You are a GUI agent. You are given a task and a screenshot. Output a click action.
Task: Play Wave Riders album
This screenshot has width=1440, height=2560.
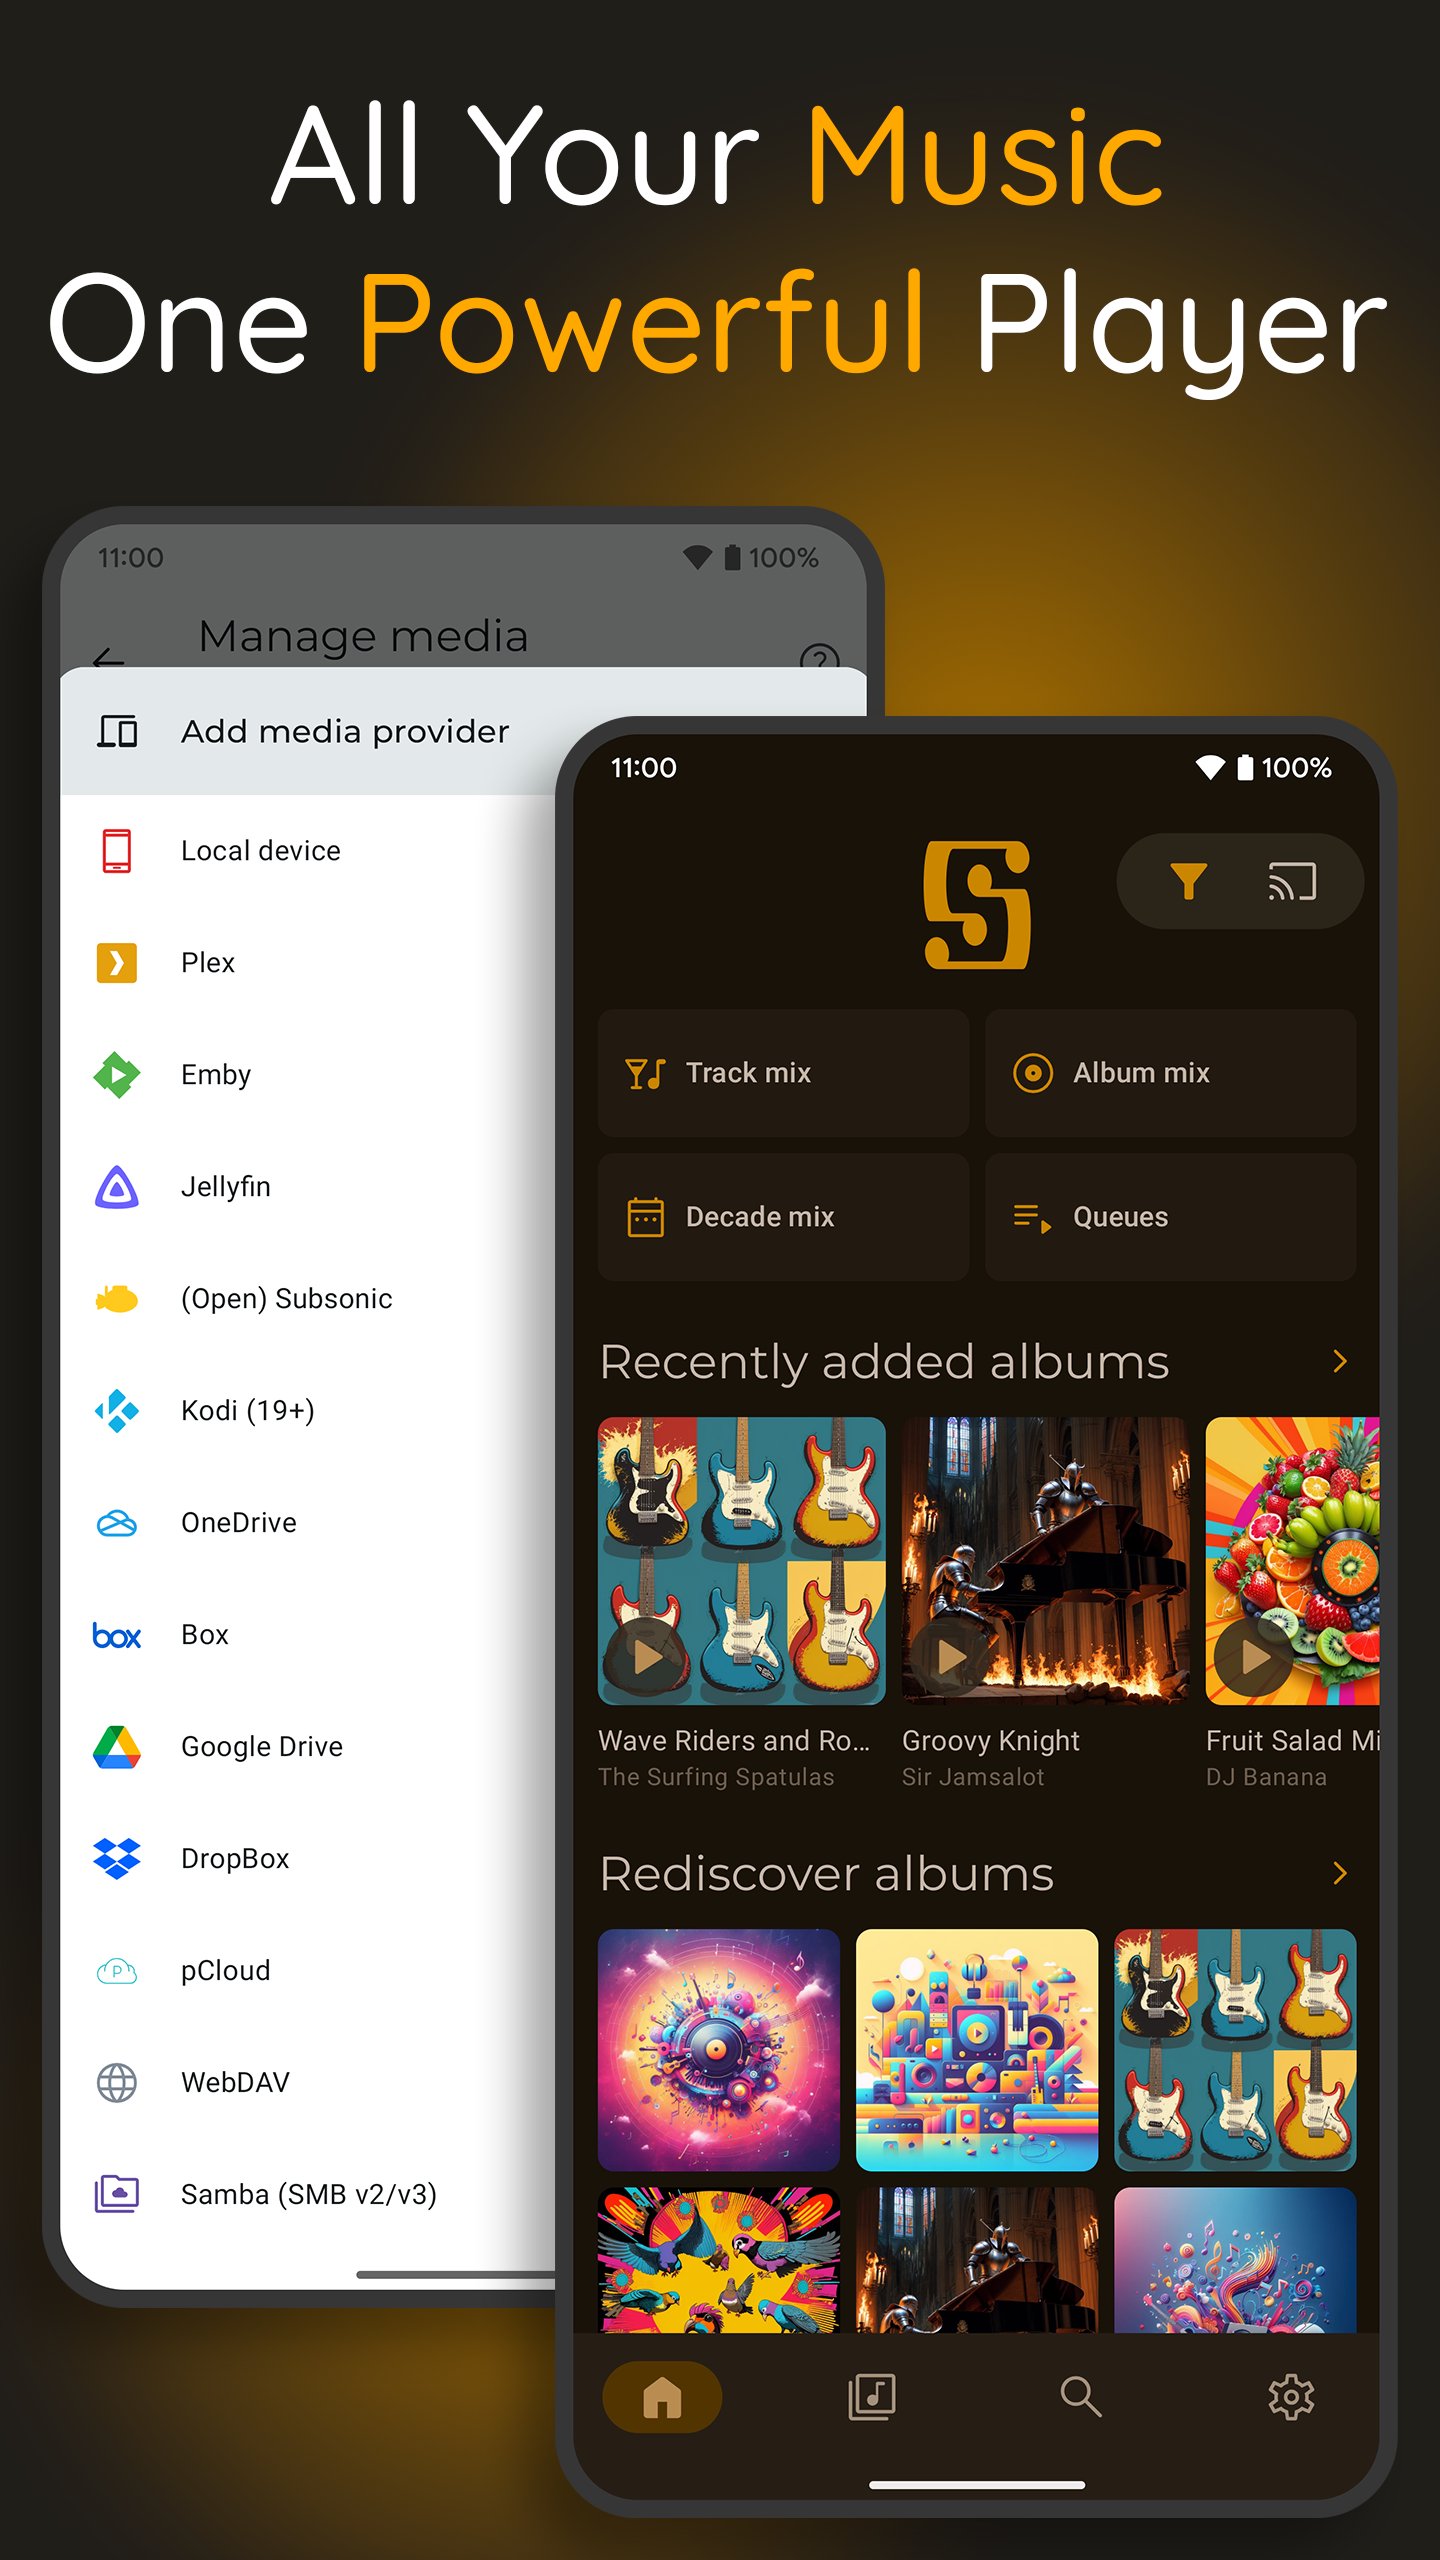648,1657
